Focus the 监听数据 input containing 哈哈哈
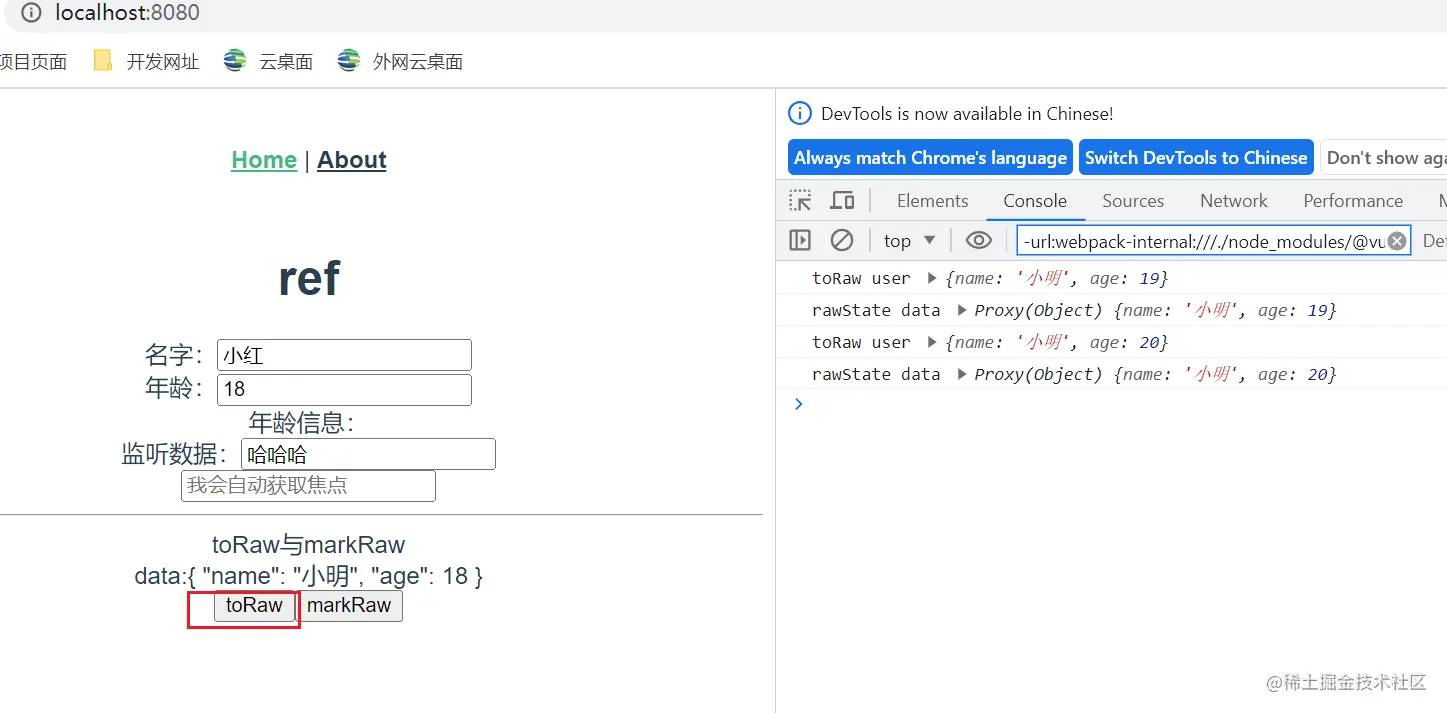Screen dimensions: 1447x713 [x=368, y=454]
